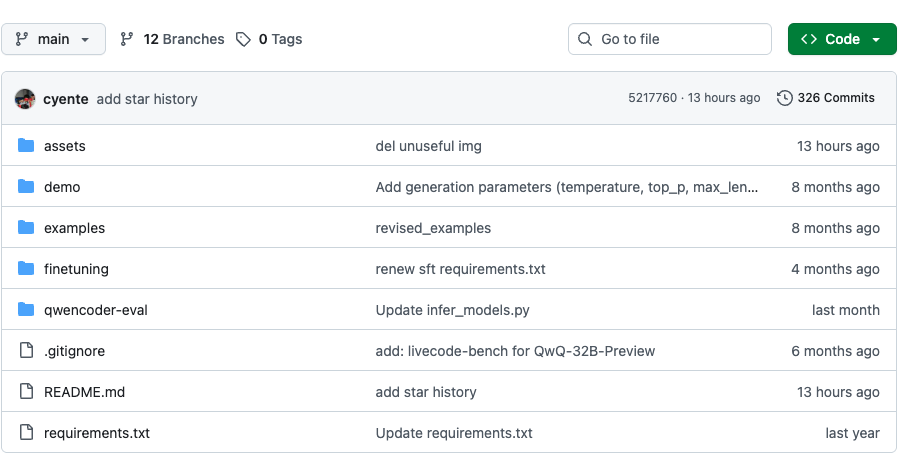
Task: Click cyente's avatar image
Action: point(25,99)
